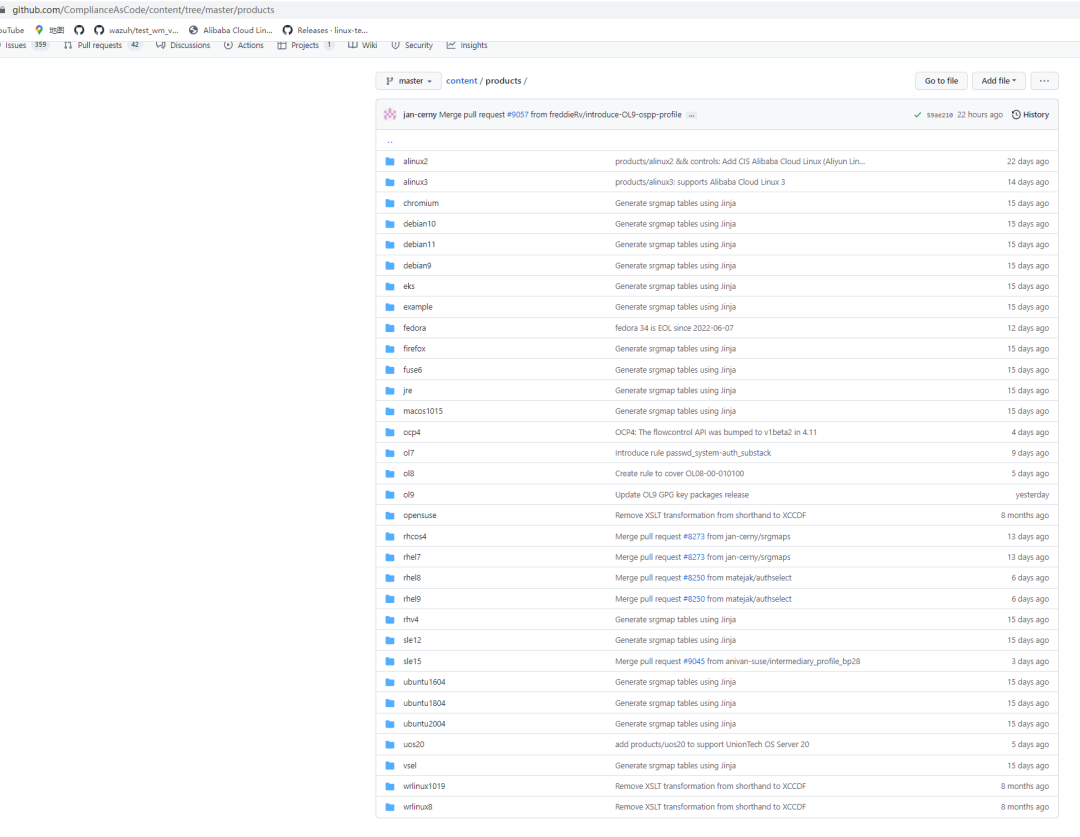Click the chromium folder icon
This screenshot has height=837, width=1080.
click(x=390, y=203)
